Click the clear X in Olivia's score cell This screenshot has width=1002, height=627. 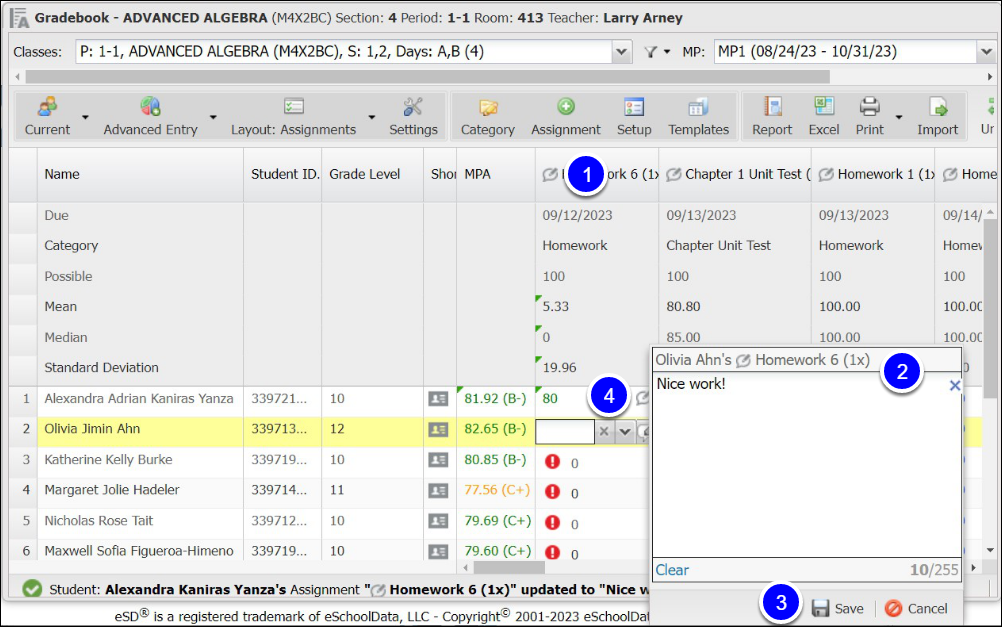pos(604,431)
